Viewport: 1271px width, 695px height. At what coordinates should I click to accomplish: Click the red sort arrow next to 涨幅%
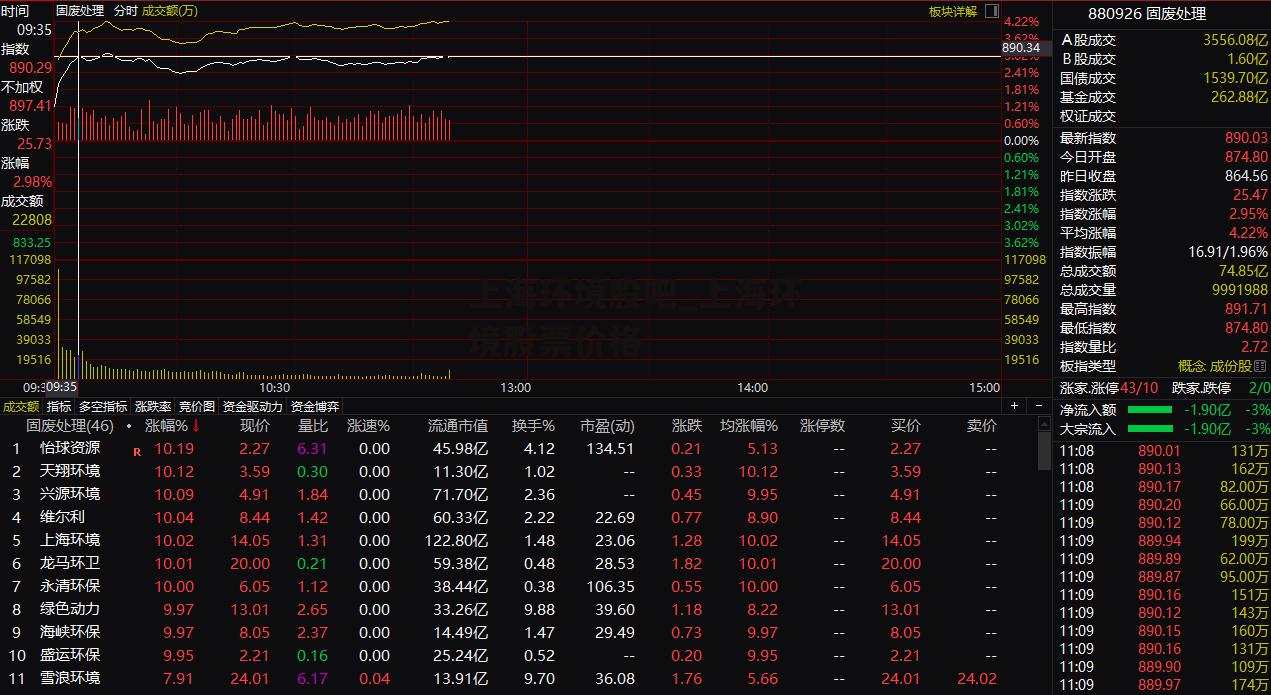tap(196, 426)
